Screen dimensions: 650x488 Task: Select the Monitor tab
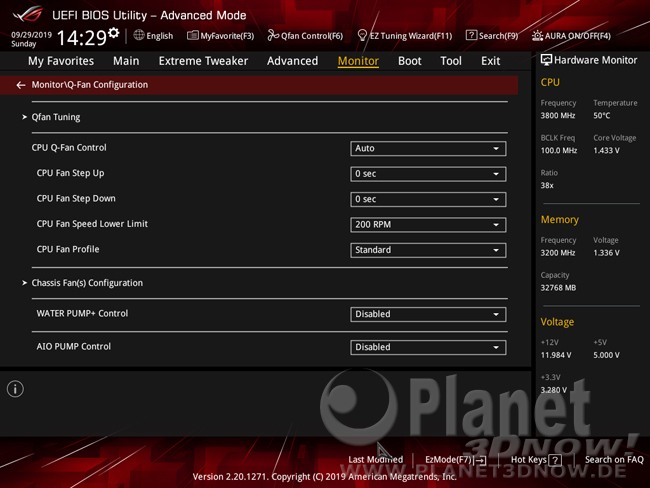(x=358, y=61)
